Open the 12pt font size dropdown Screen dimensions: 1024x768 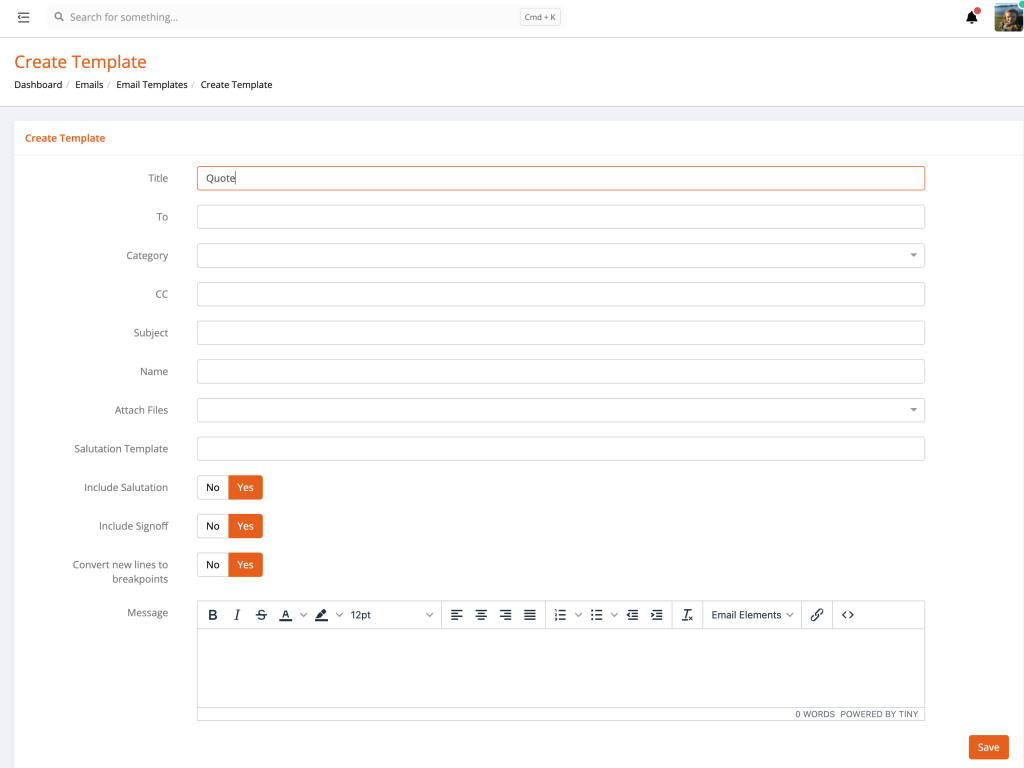[x=391, y=615]
